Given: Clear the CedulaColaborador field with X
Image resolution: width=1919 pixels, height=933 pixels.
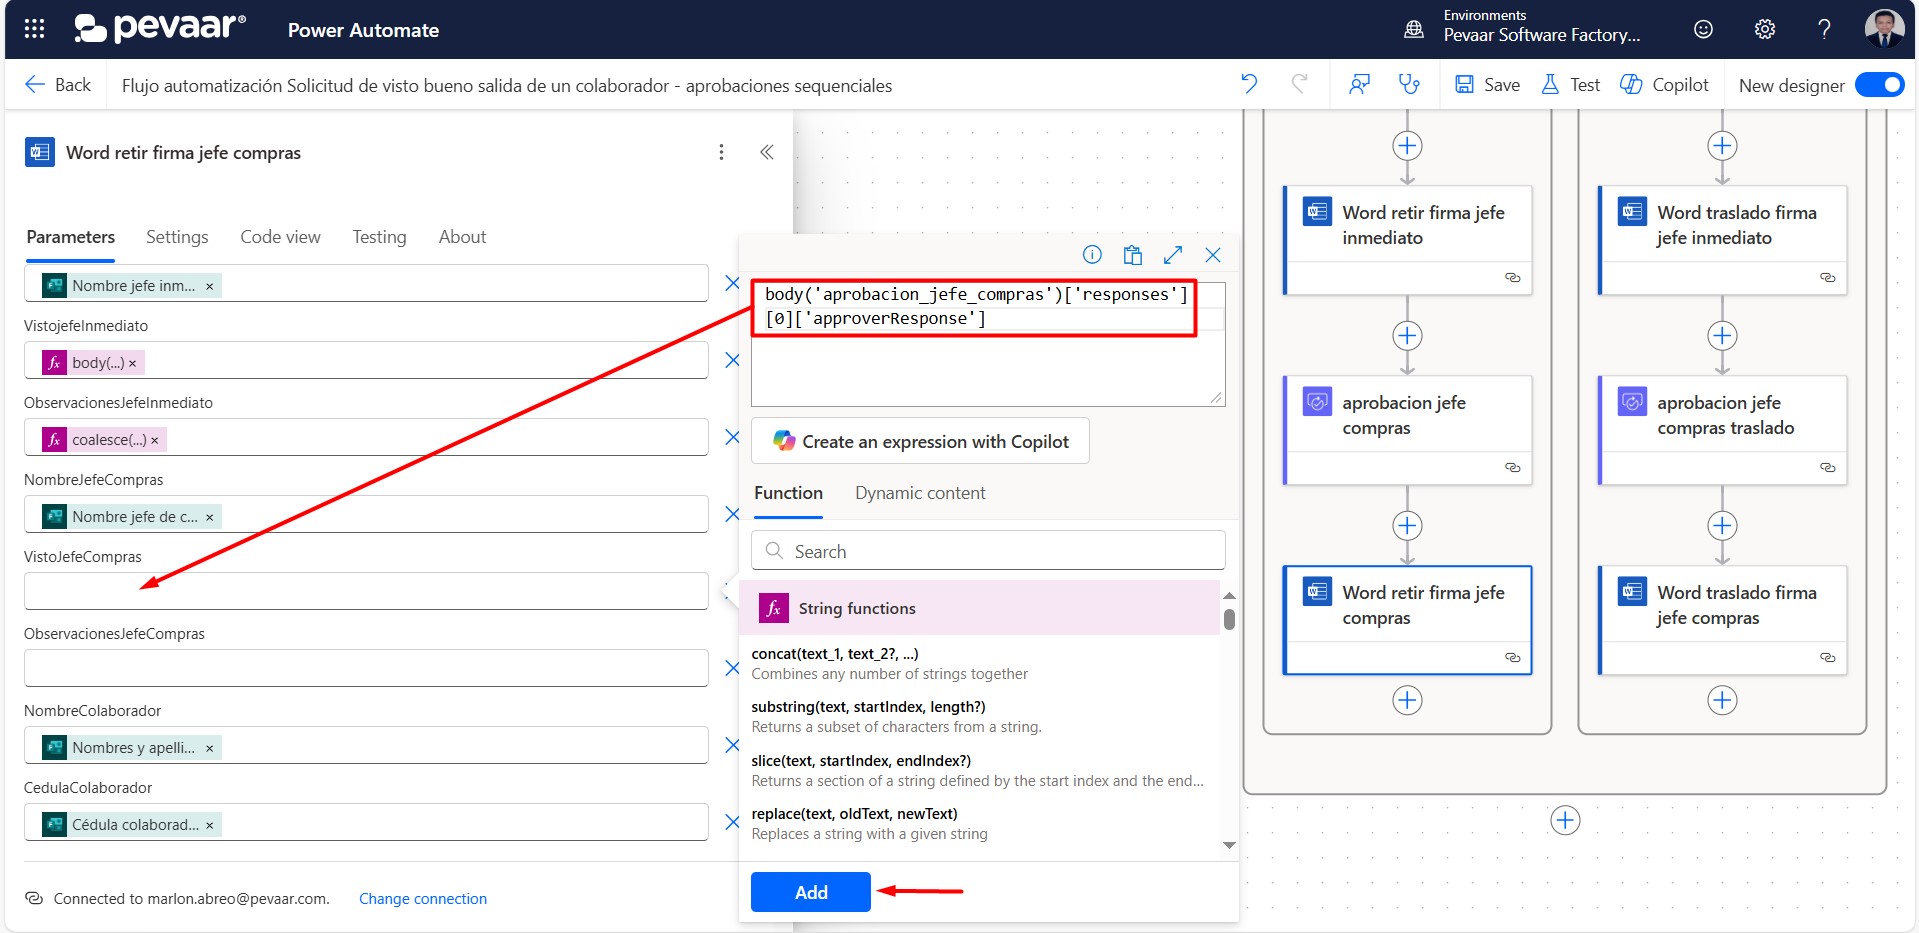Looking at the screenshot, I should click(x=732, y=822).
